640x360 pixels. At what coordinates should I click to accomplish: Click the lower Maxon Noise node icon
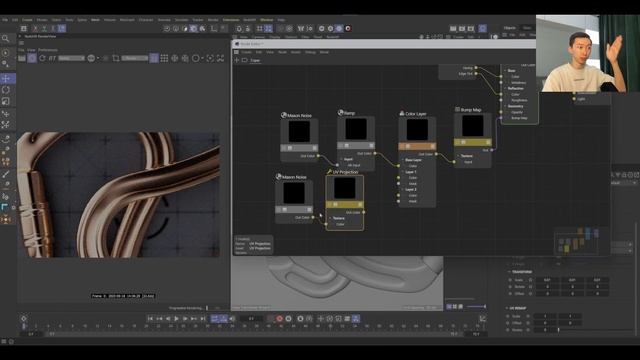(278, 177)
